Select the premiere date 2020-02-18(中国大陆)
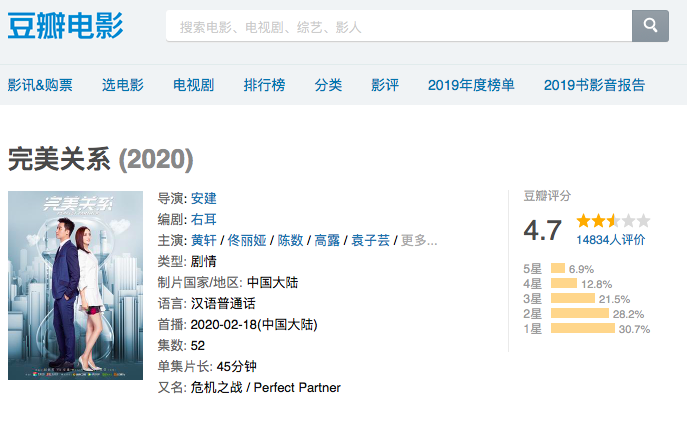 click(x=254, y=324)
